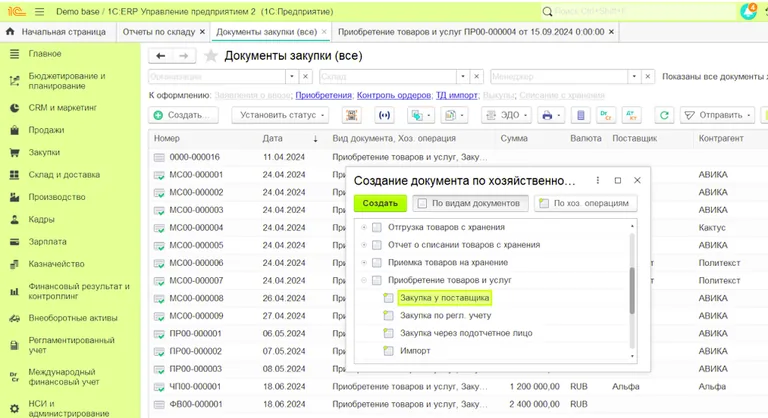This screenshot has height=418, width=768.
Task: Toggle the 'По хоз. операциям' view button
Action: pyautogui.click(x=585, y=203)
